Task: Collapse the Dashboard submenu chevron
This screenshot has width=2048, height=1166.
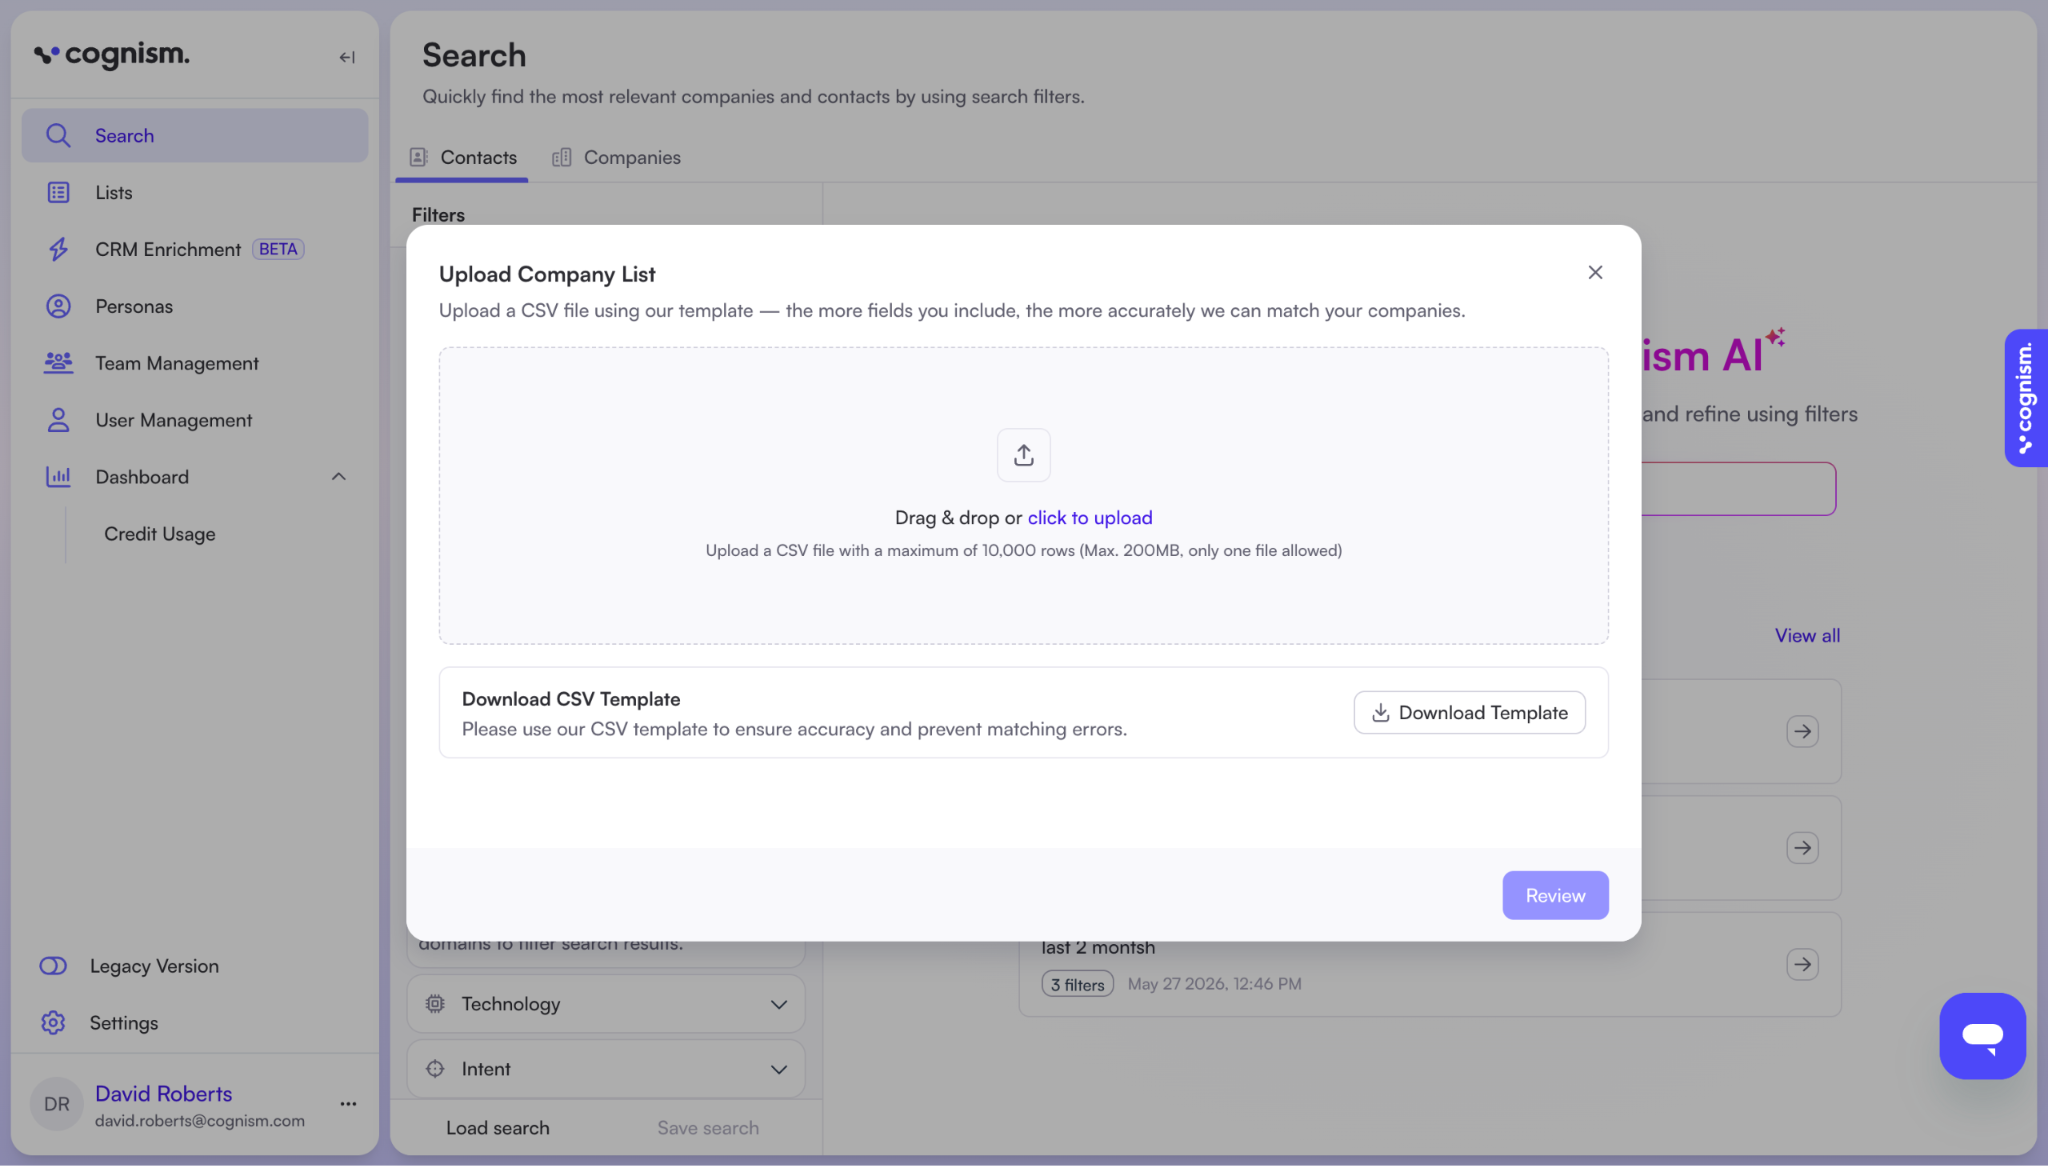Action: [339, 477]
